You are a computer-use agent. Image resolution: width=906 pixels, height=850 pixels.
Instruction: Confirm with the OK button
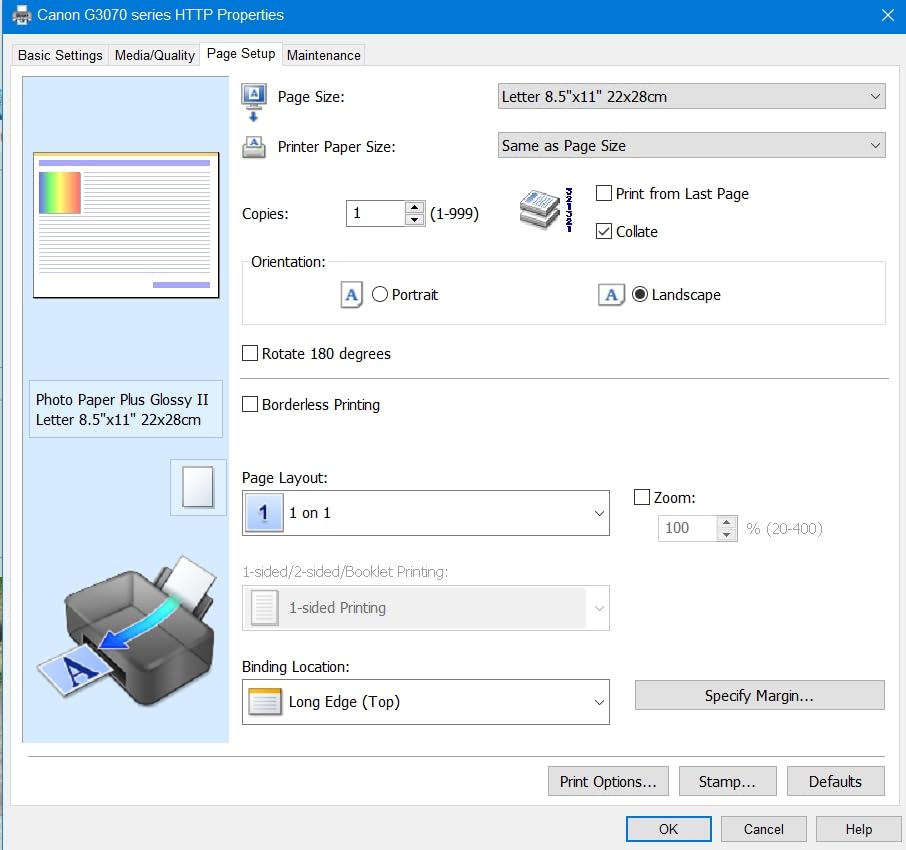pyautogui.click(x=669, y=829)
